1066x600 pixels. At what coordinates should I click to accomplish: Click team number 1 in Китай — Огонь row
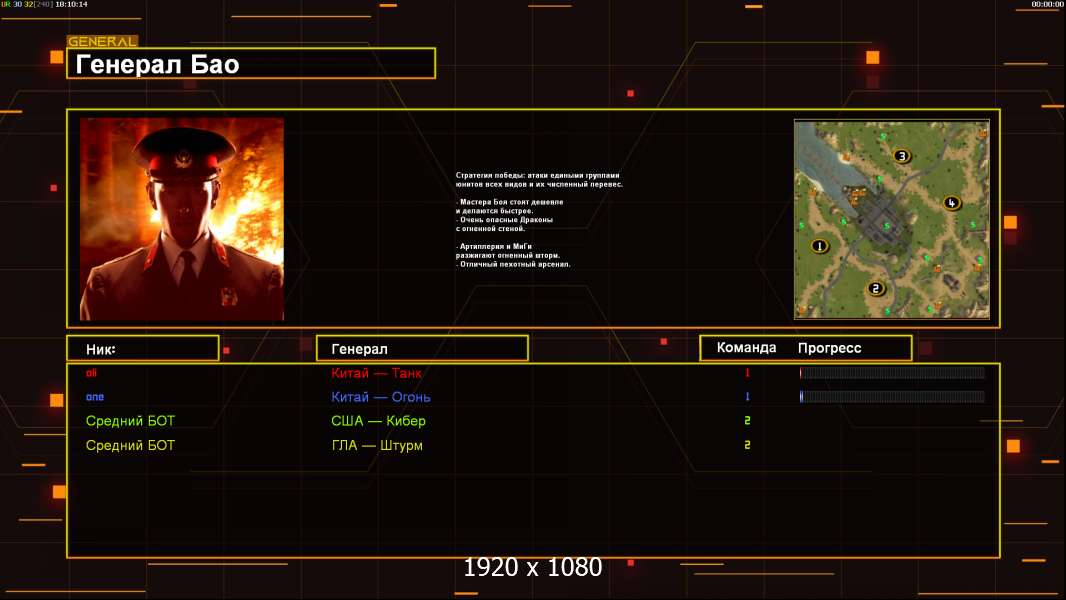pos(747,397)
